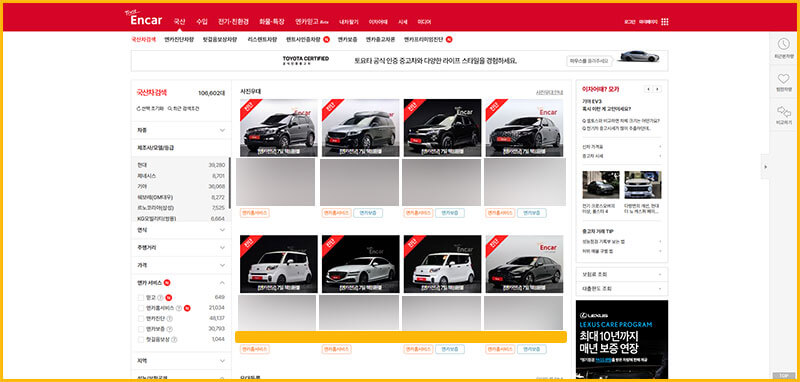Open the Toyota Certified banner
The height and width of the screenshot is (382, 800).
tap(399, 61)
